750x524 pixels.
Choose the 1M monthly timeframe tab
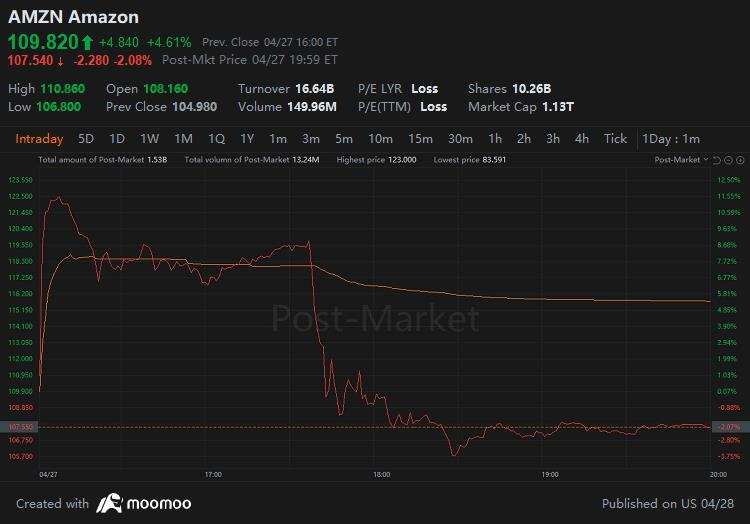(183, 139)
